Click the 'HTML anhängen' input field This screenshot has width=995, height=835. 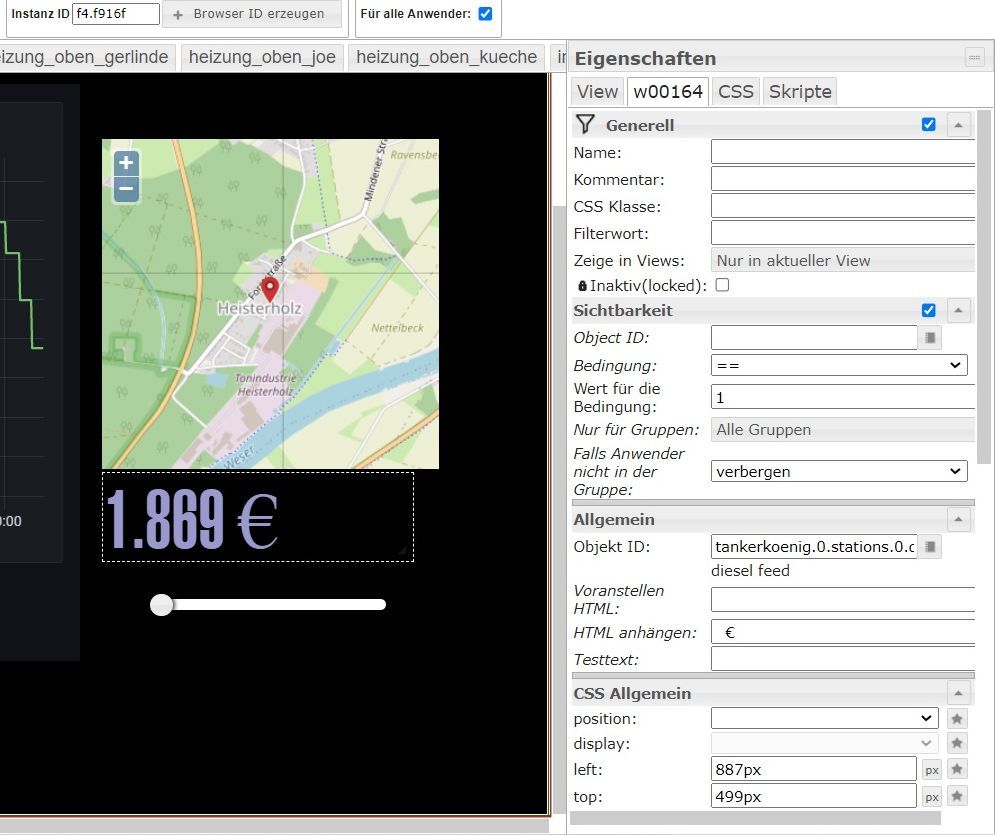(x=843, y=632)
